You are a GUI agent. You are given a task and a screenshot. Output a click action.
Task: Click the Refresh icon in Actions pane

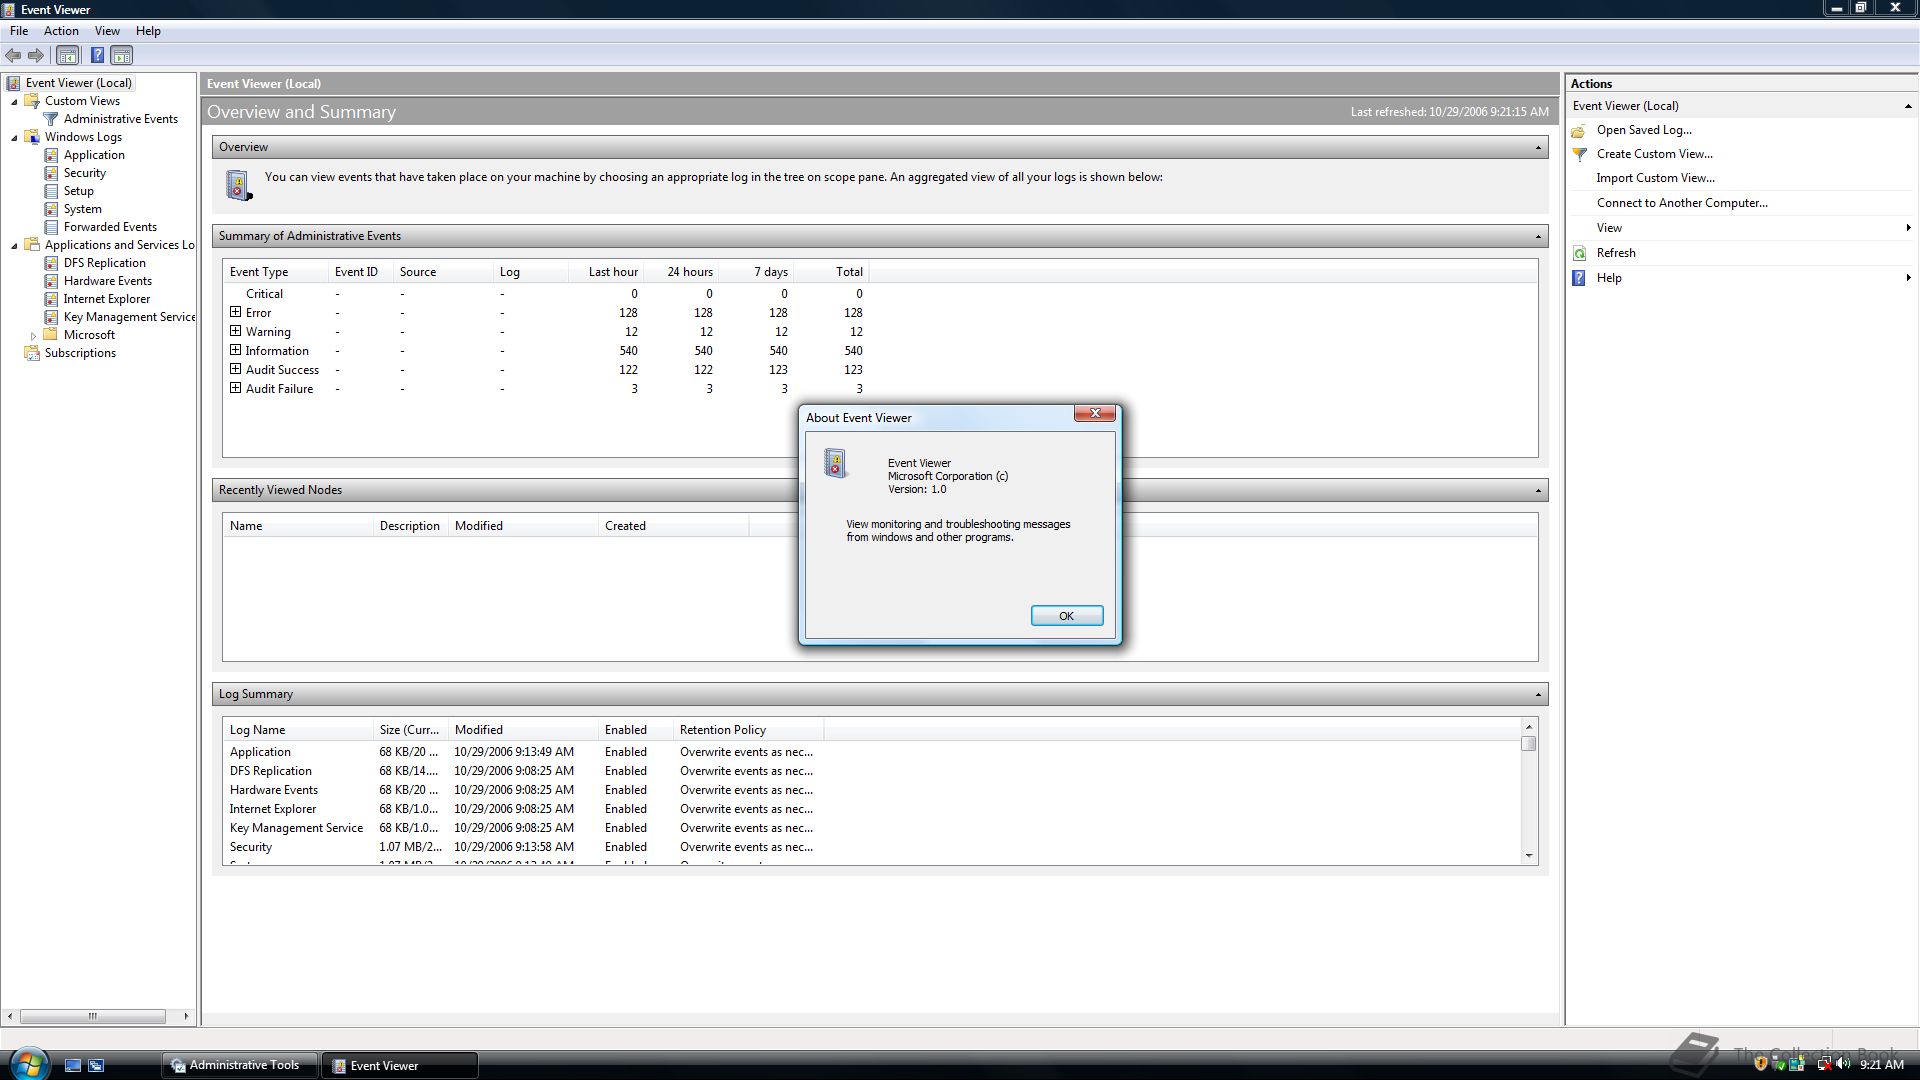click(x=1579, y=253)
